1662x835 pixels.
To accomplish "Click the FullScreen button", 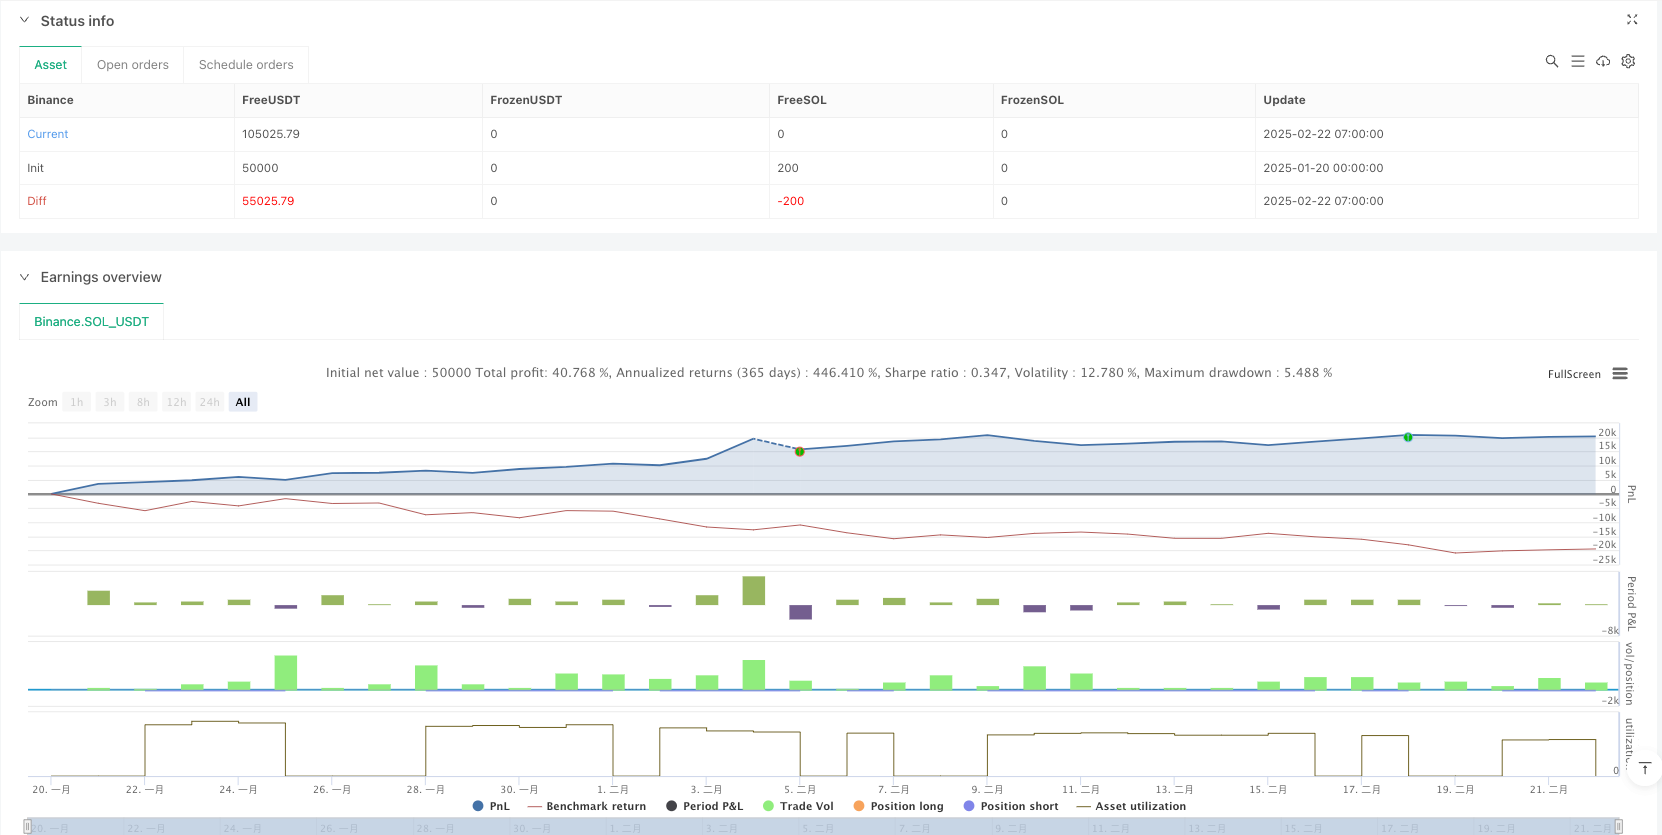I will tap(1574, 374).
